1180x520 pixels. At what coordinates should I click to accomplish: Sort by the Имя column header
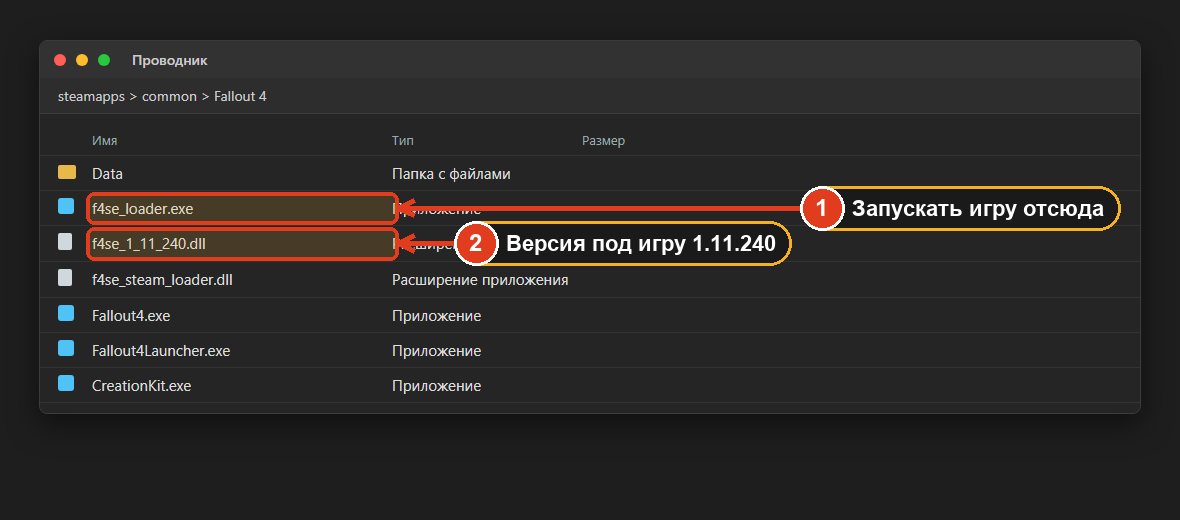pos(105,141)
